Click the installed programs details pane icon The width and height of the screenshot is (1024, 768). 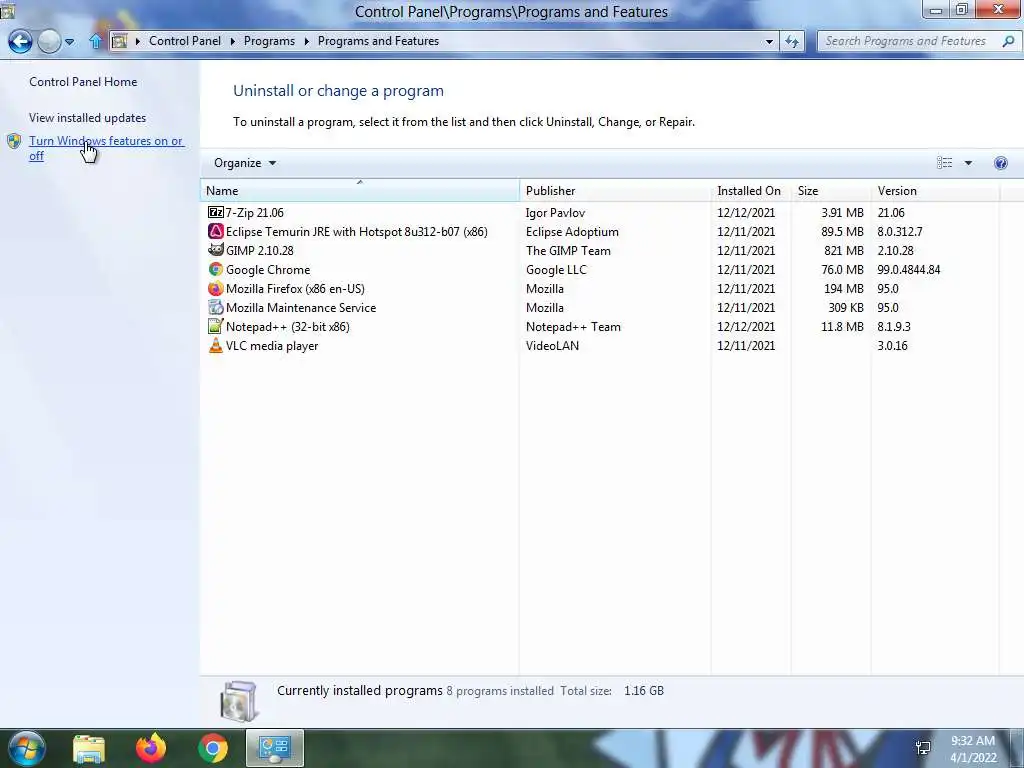(x=239, y=701)
